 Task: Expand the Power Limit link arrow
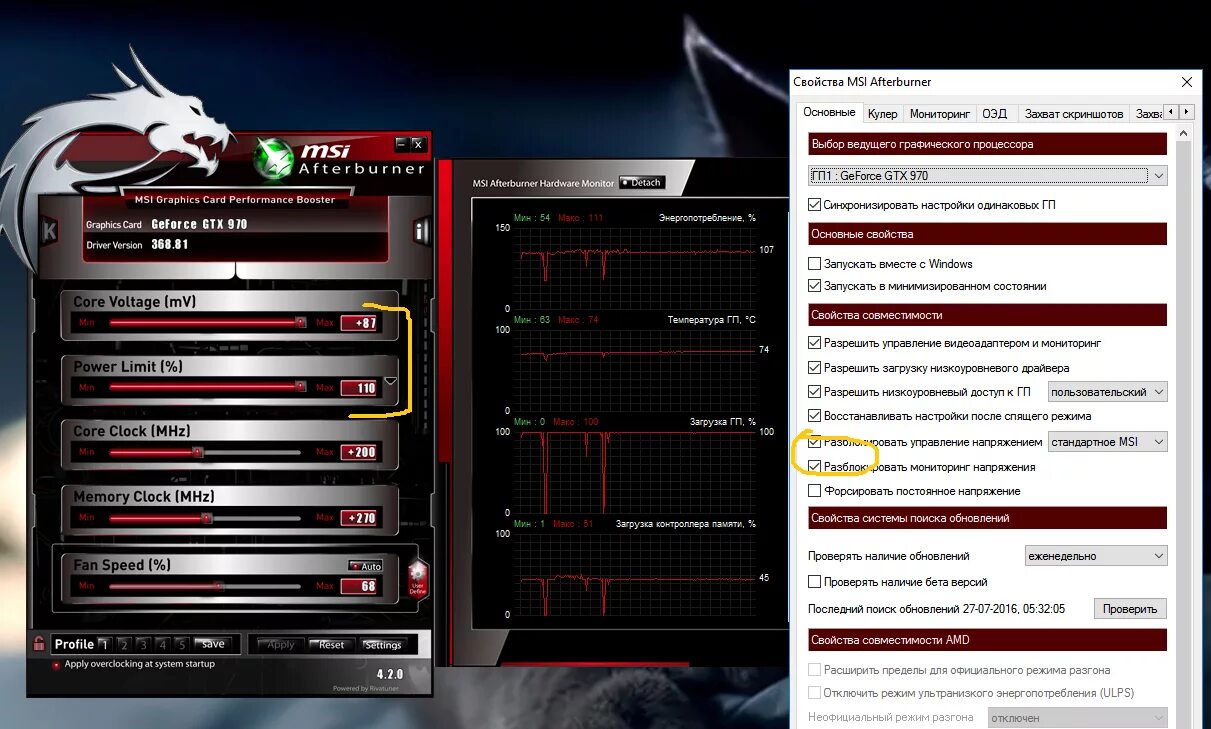point(391,381)
